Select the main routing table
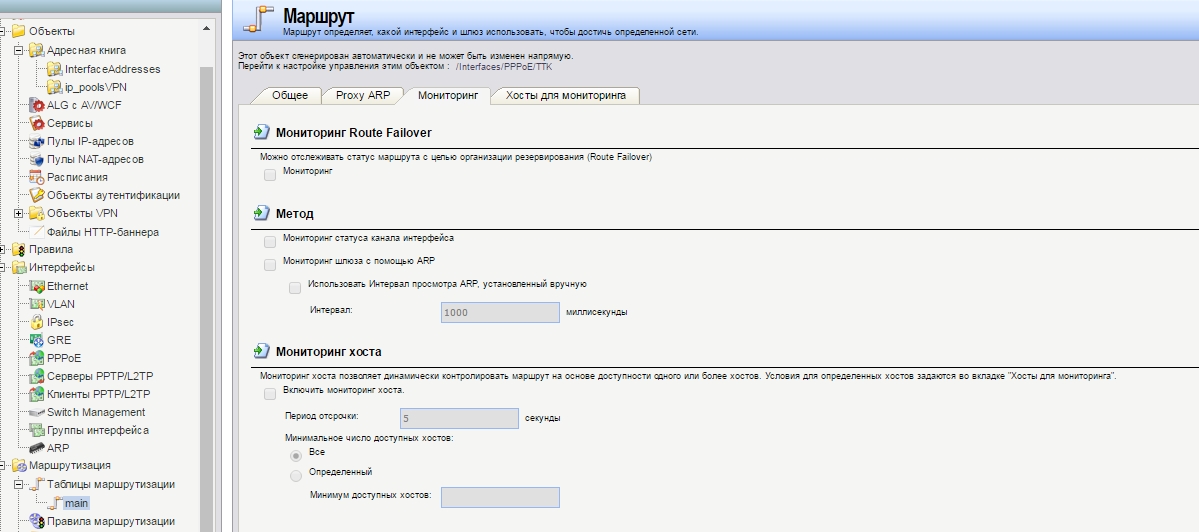Viewport: 1199px width, 532px height. tap(76, 503)
